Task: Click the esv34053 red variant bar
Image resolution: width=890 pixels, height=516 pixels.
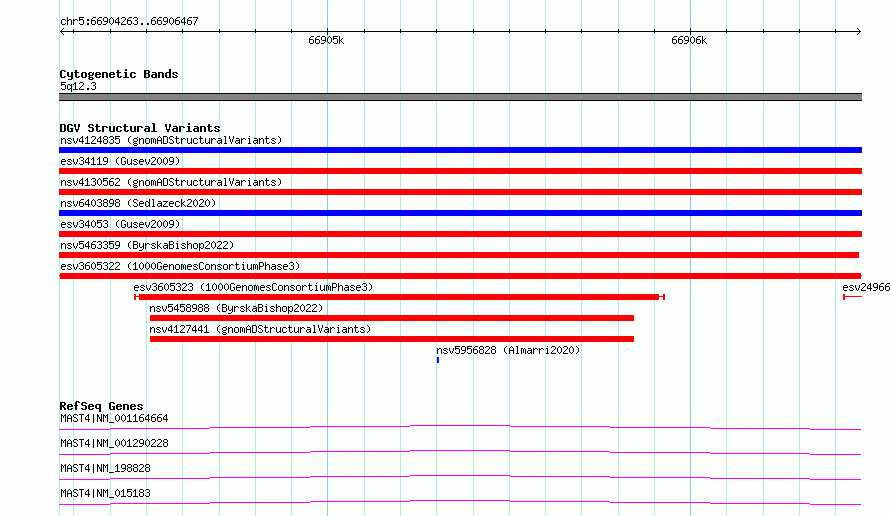Action: tap(460, 234)
